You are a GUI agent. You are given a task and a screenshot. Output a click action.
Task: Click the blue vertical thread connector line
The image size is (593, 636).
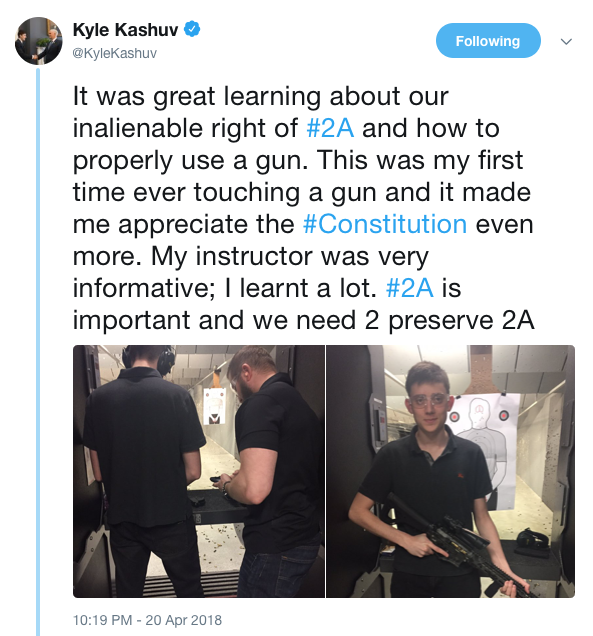click(x=38, y=352)
